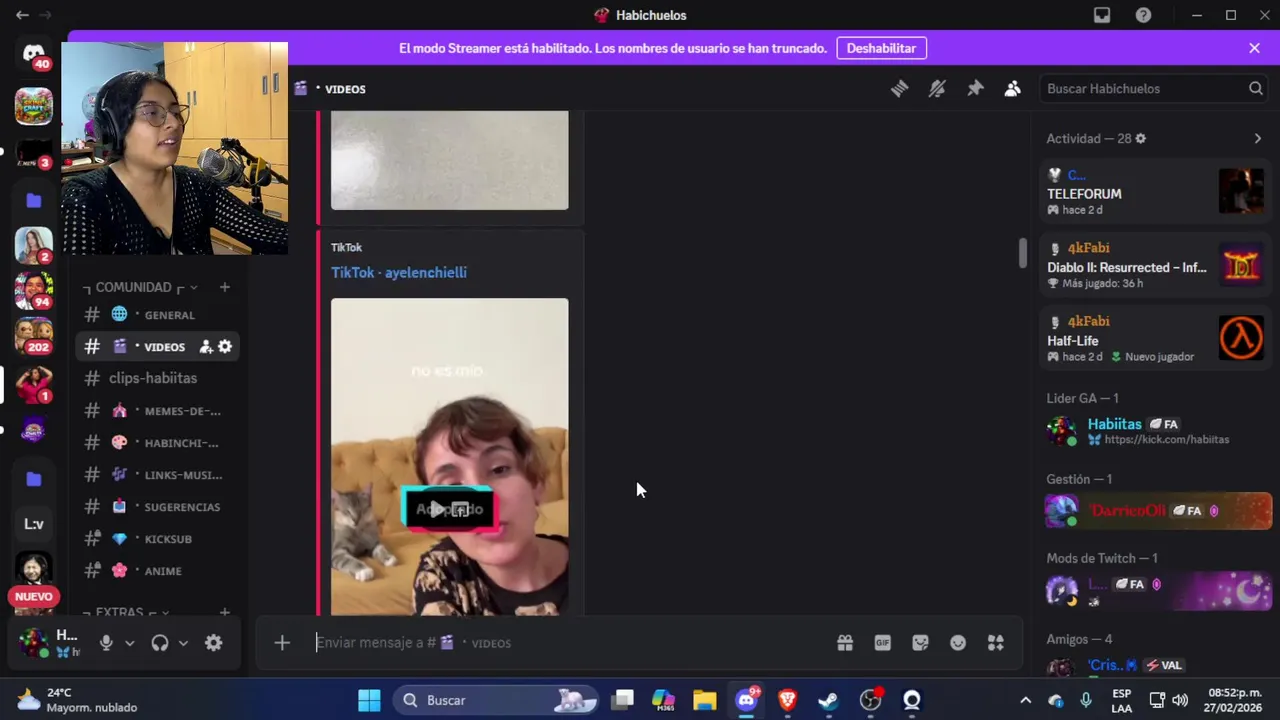Open the KICKSUB channel
Screen dimensions: 1280x720
[157, 539]
